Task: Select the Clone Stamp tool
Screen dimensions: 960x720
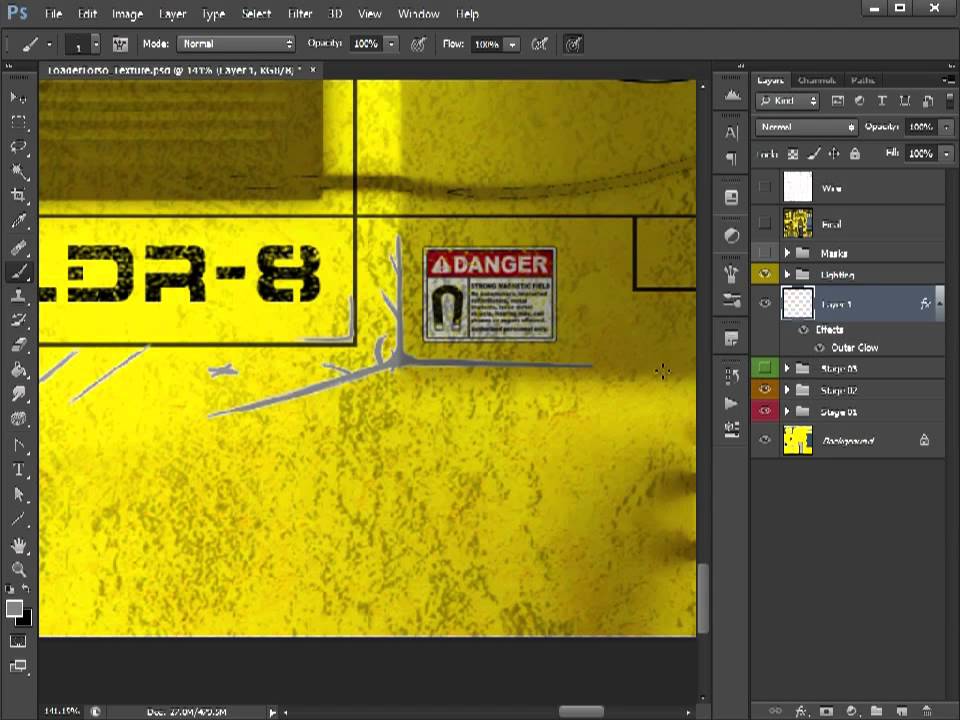Action: (x=18, y=296)
